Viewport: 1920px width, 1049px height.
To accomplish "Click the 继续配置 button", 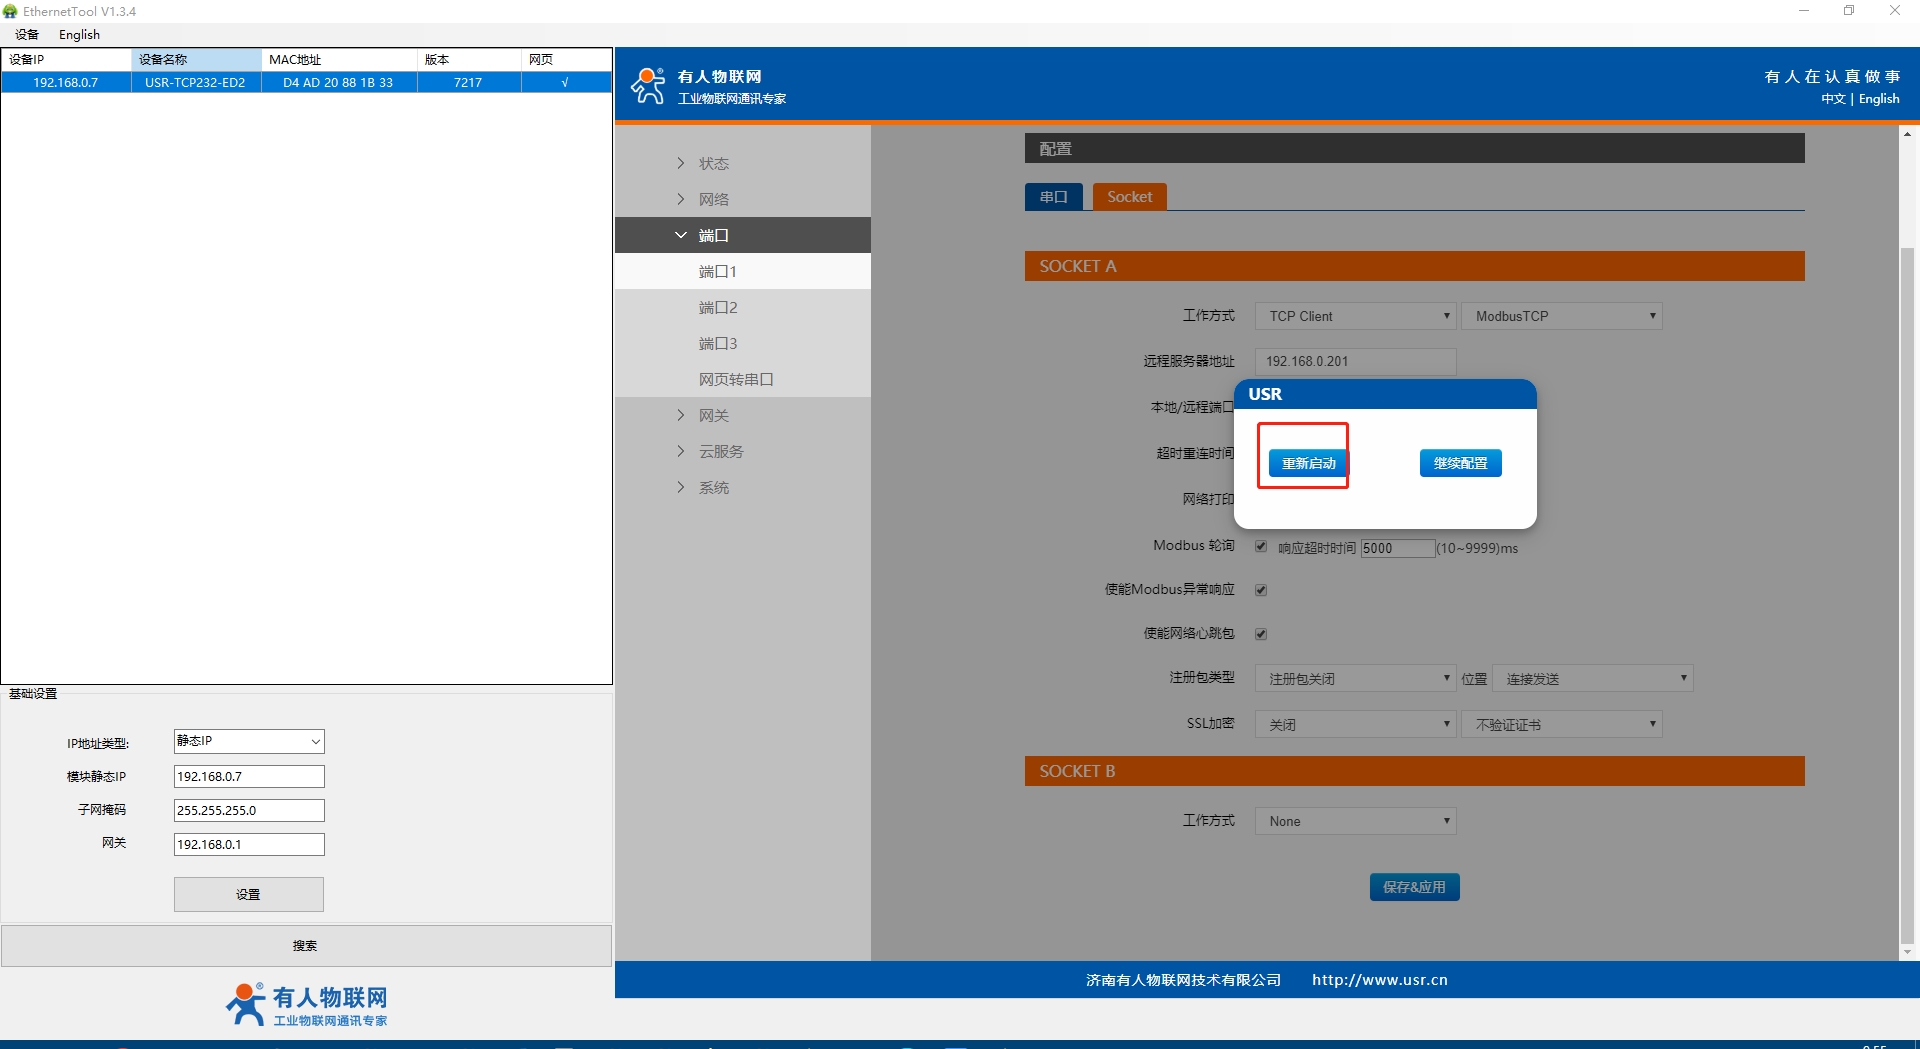I will [x=1460, y=463].
